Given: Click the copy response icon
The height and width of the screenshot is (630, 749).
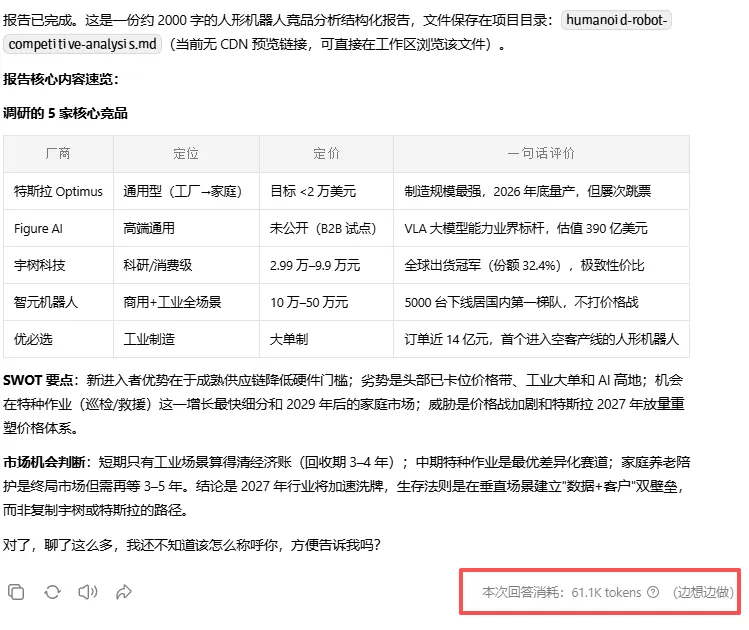Looking at the screenshot, I should click(x=16, y=592).
